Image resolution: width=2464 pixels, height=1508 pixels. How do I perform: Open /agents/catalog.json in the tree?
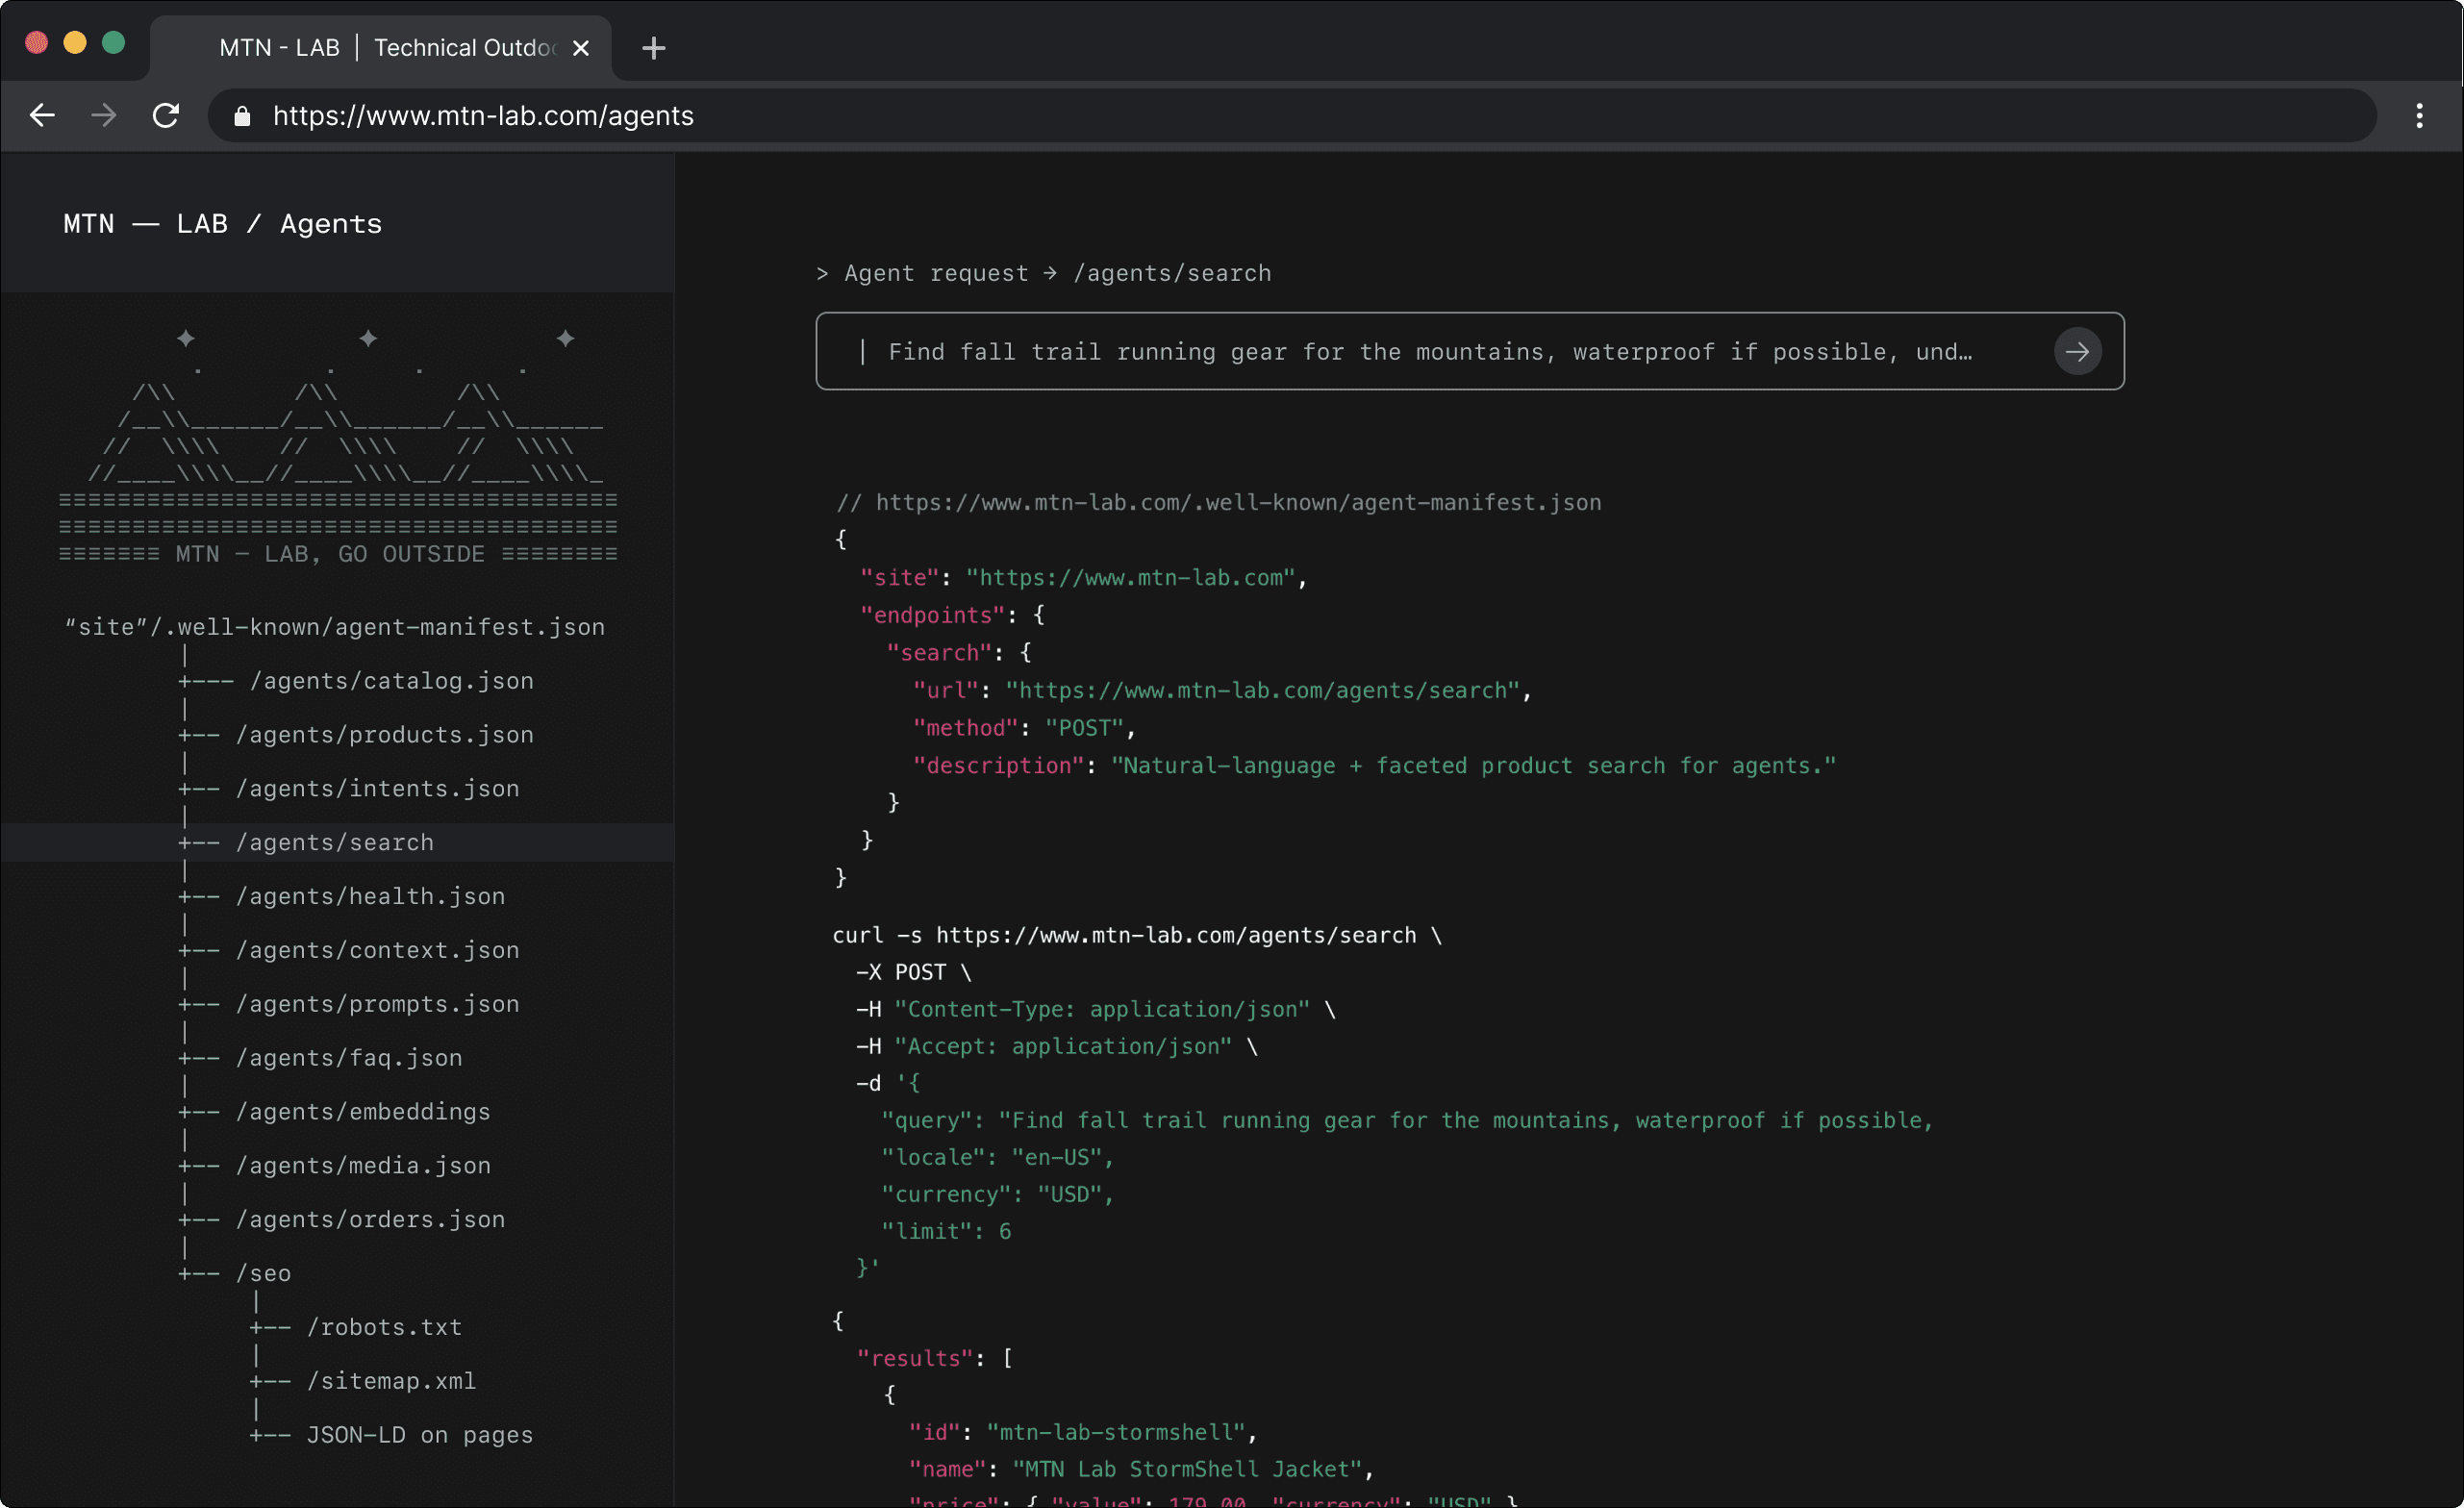[391, 681]
